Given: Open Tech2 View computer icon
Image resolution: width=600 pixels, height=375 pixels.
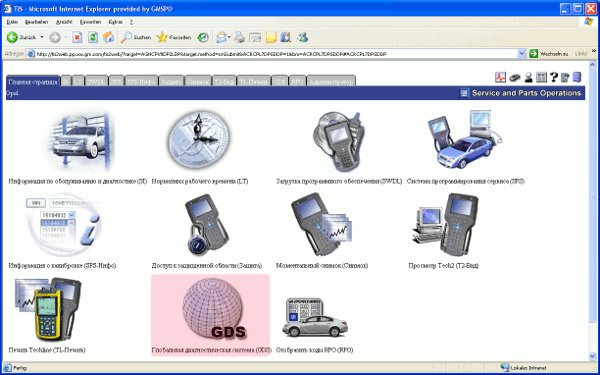Looking at the screenshot, I should (x=446, y=225).
